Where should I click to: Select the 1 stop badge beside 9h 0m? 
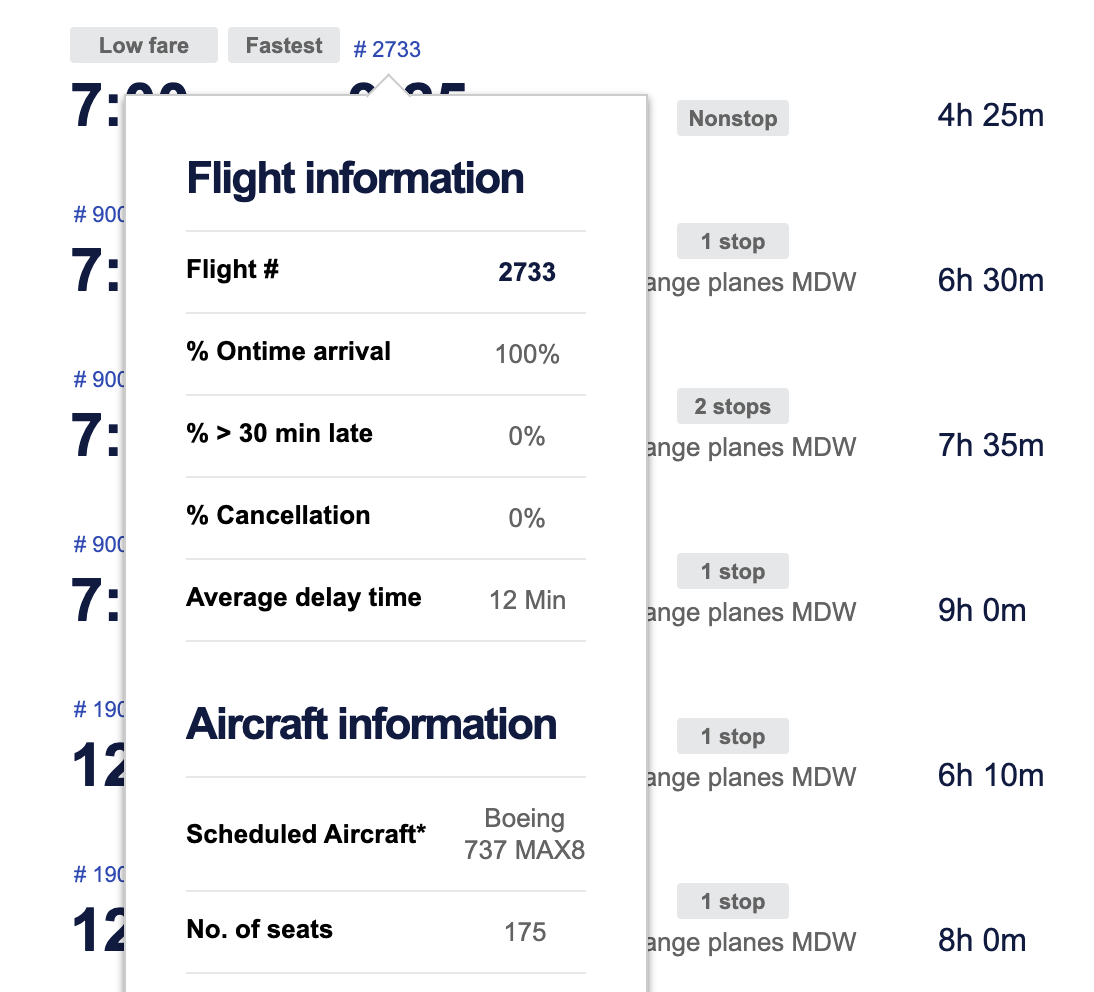click(733, 572)
